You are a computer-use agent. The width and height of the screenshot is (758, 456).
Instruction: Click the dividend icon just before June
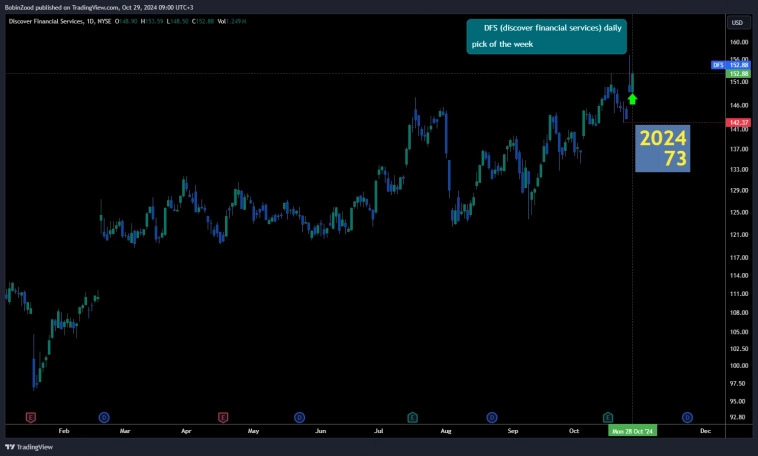coord(299,416)
